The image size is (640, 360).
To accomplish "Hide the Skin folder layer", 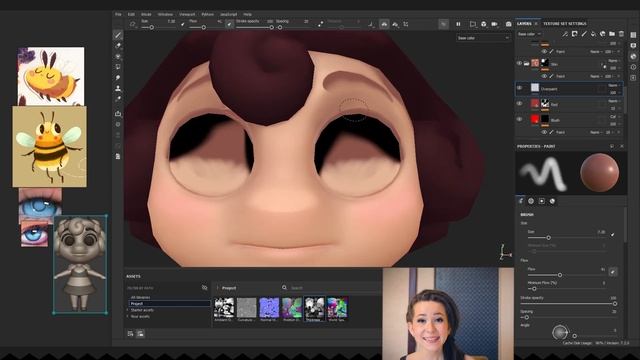I will [x=519, y=63].
